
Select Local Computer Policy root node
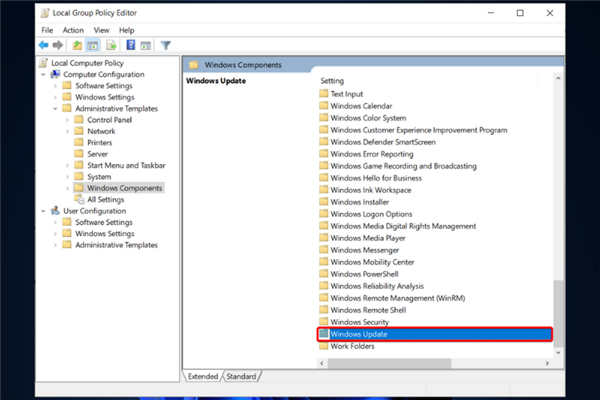click(87, 63)
